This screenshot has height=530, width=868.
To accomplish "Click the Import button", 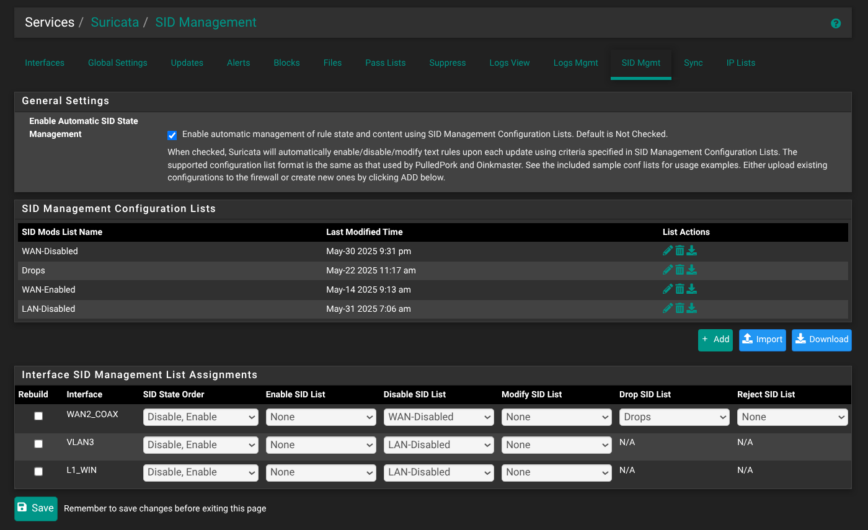I will click(762, 339).
